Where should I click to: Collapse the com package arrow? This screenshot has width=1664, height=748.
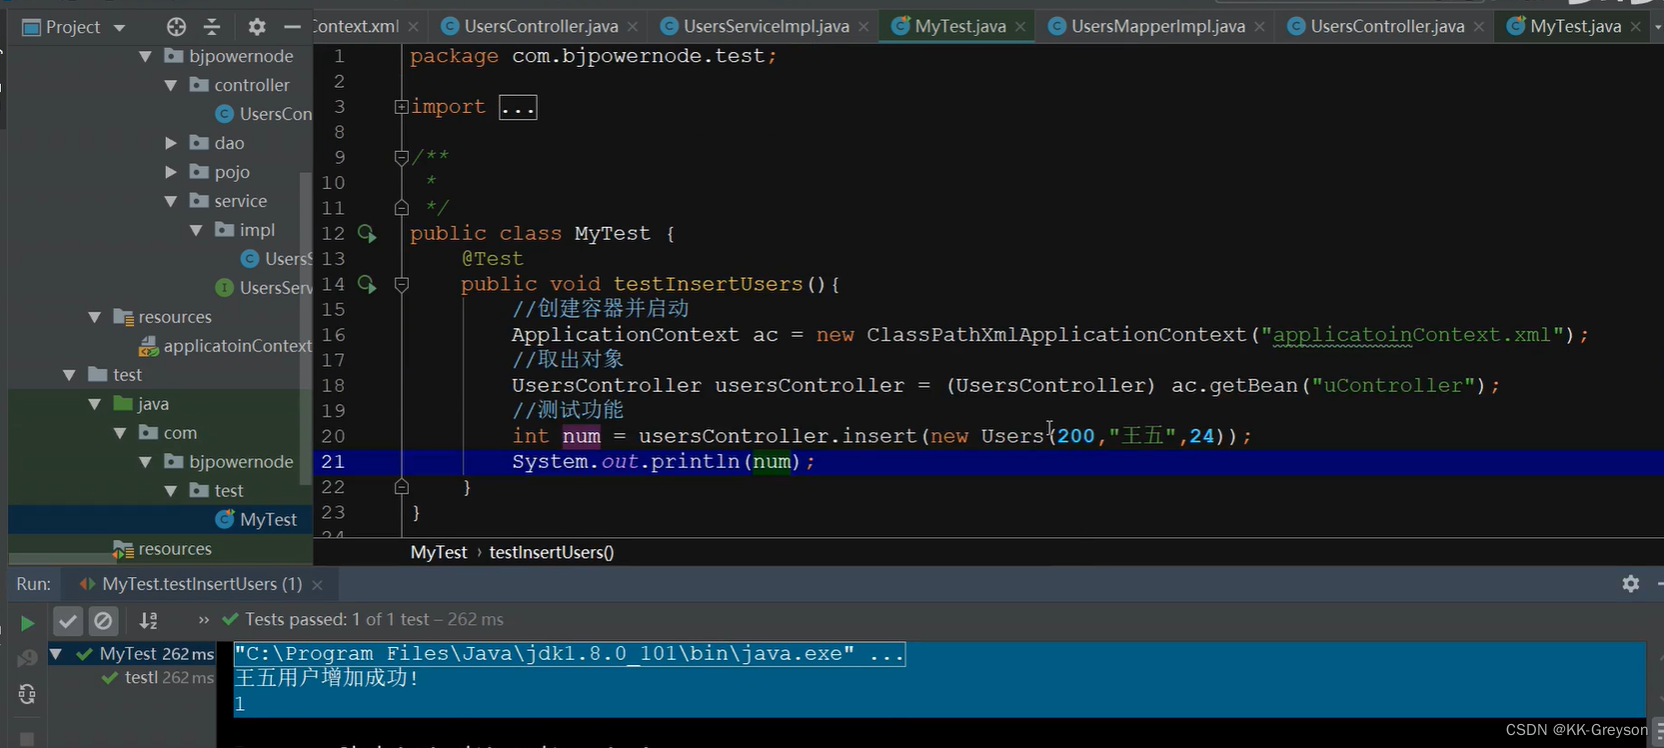pos(120,434)
